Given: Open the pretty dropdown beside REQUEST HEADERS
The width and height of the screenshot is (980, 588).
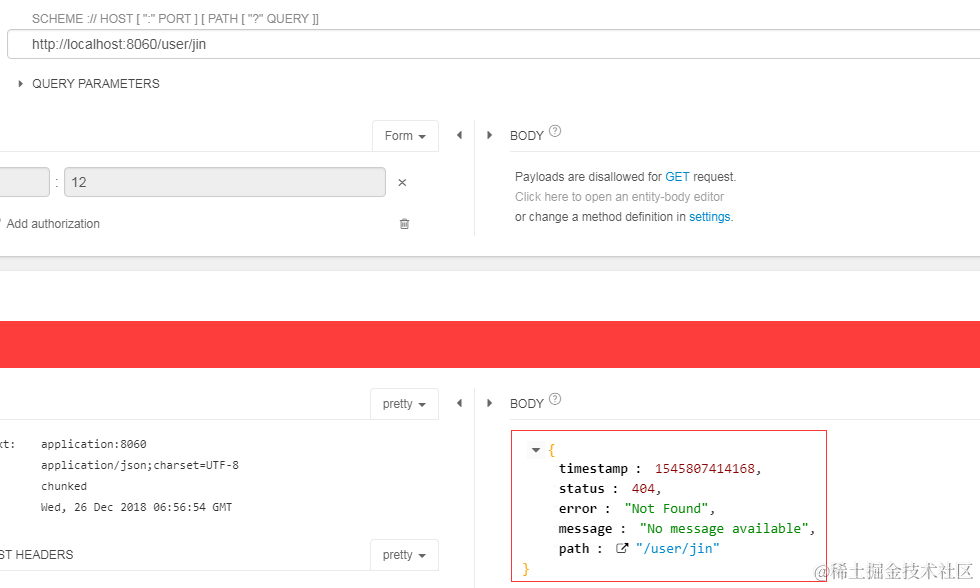Looking at the screenshot, I should pyautogui.click(x=404, y=555).
